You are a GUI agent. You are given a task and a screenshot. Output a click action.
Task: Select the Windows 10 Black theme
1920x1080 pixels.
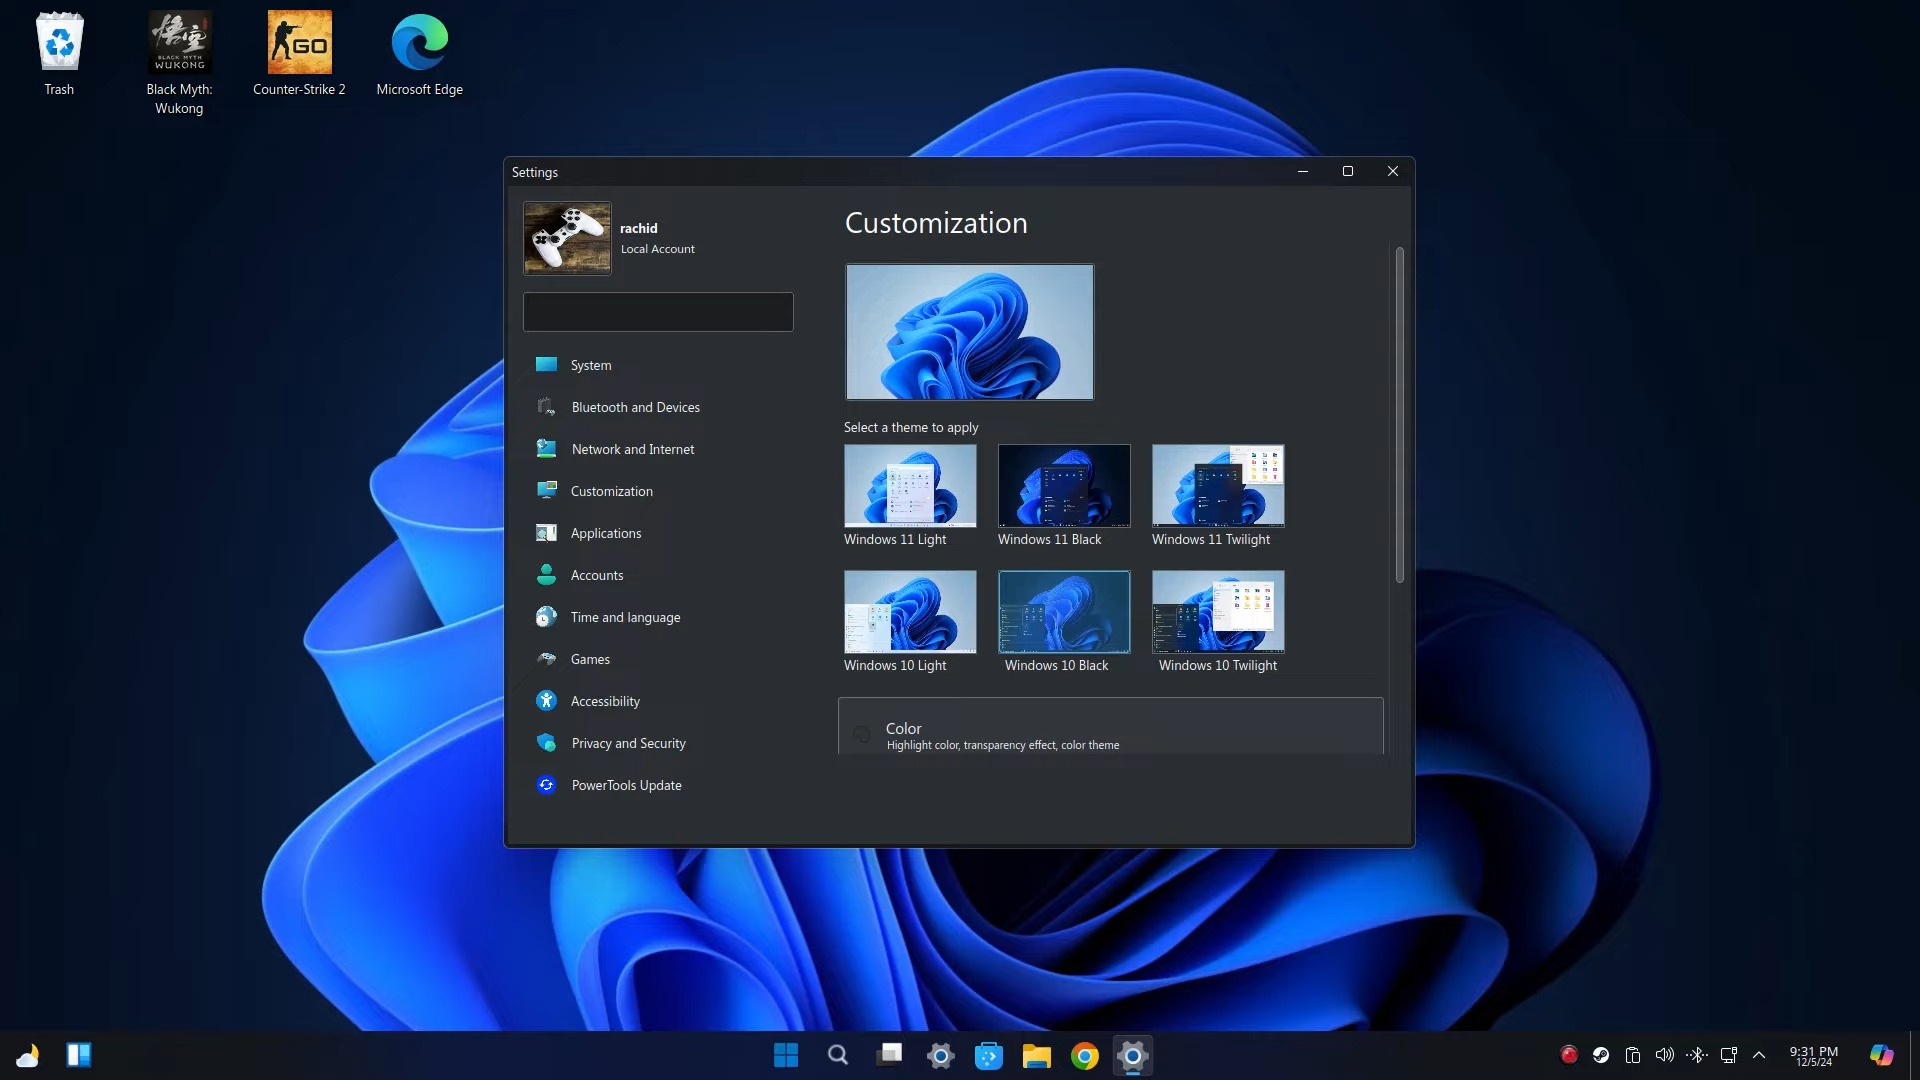(x=1064, y=612)
